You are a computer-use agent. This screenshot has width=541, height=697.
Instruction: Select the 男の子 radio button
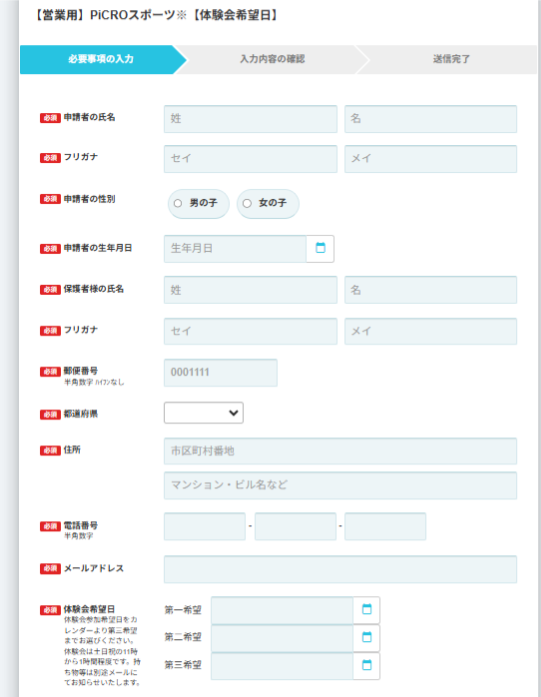tap(178, 203)
